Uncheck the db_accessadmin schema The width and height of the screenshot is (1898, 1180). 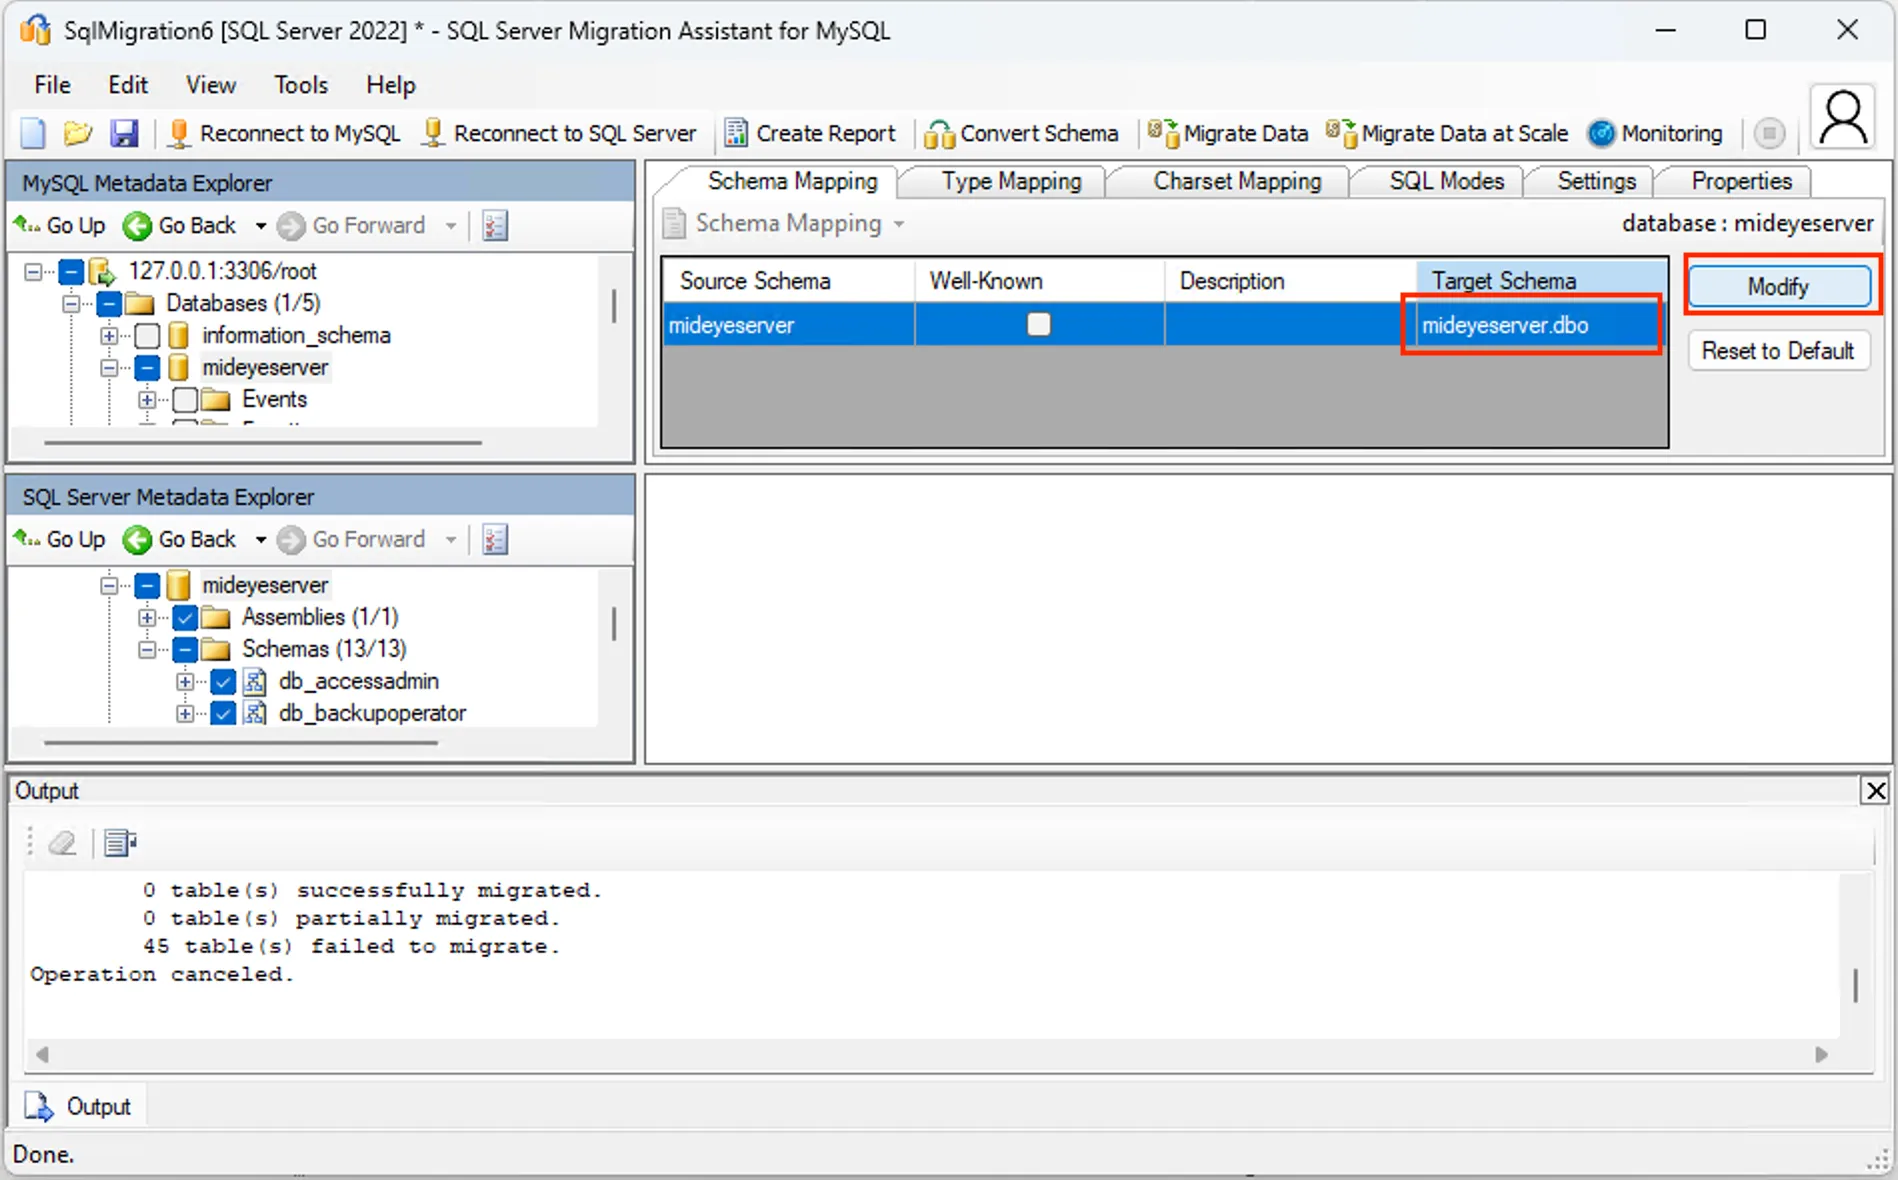[223, 681]
